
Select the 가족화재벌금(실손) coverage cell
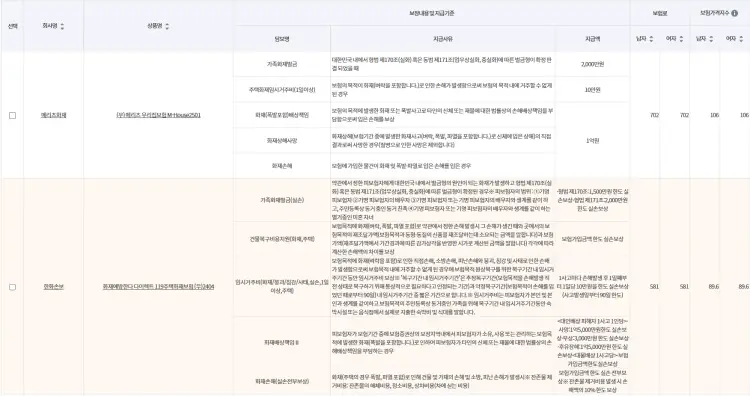point(282,200)
